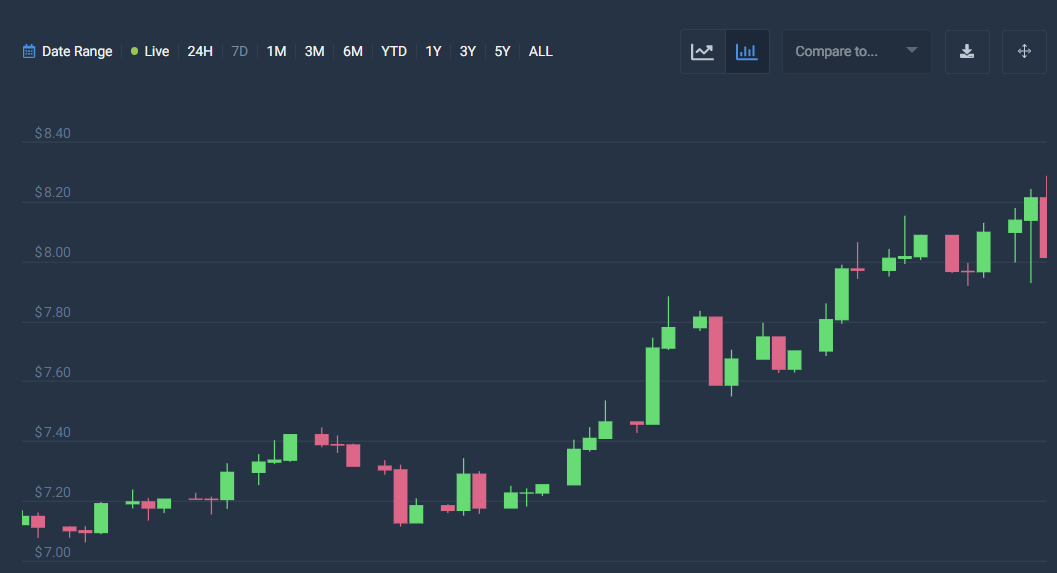Screen dimensions: 1057x573
Task: Show ALL time price history
Action: [540, 51]
